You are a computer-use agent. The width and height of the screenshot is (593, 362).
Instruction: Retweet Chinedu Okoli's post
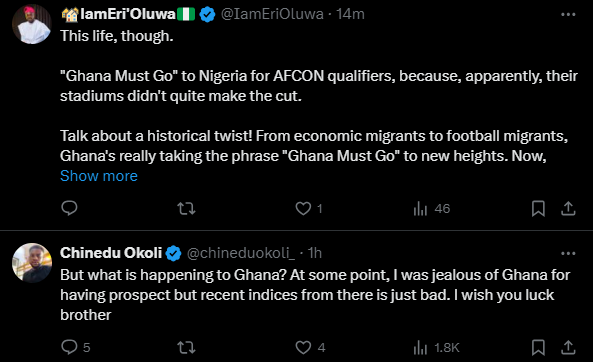pyautogui.click(x=186, y=347)
